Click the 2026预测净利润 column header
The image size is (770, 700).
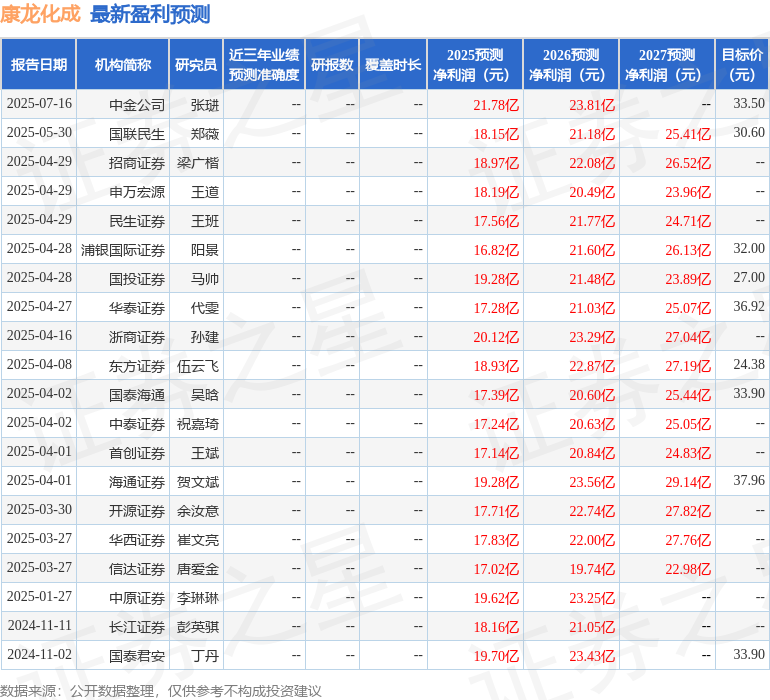(571, 64)
